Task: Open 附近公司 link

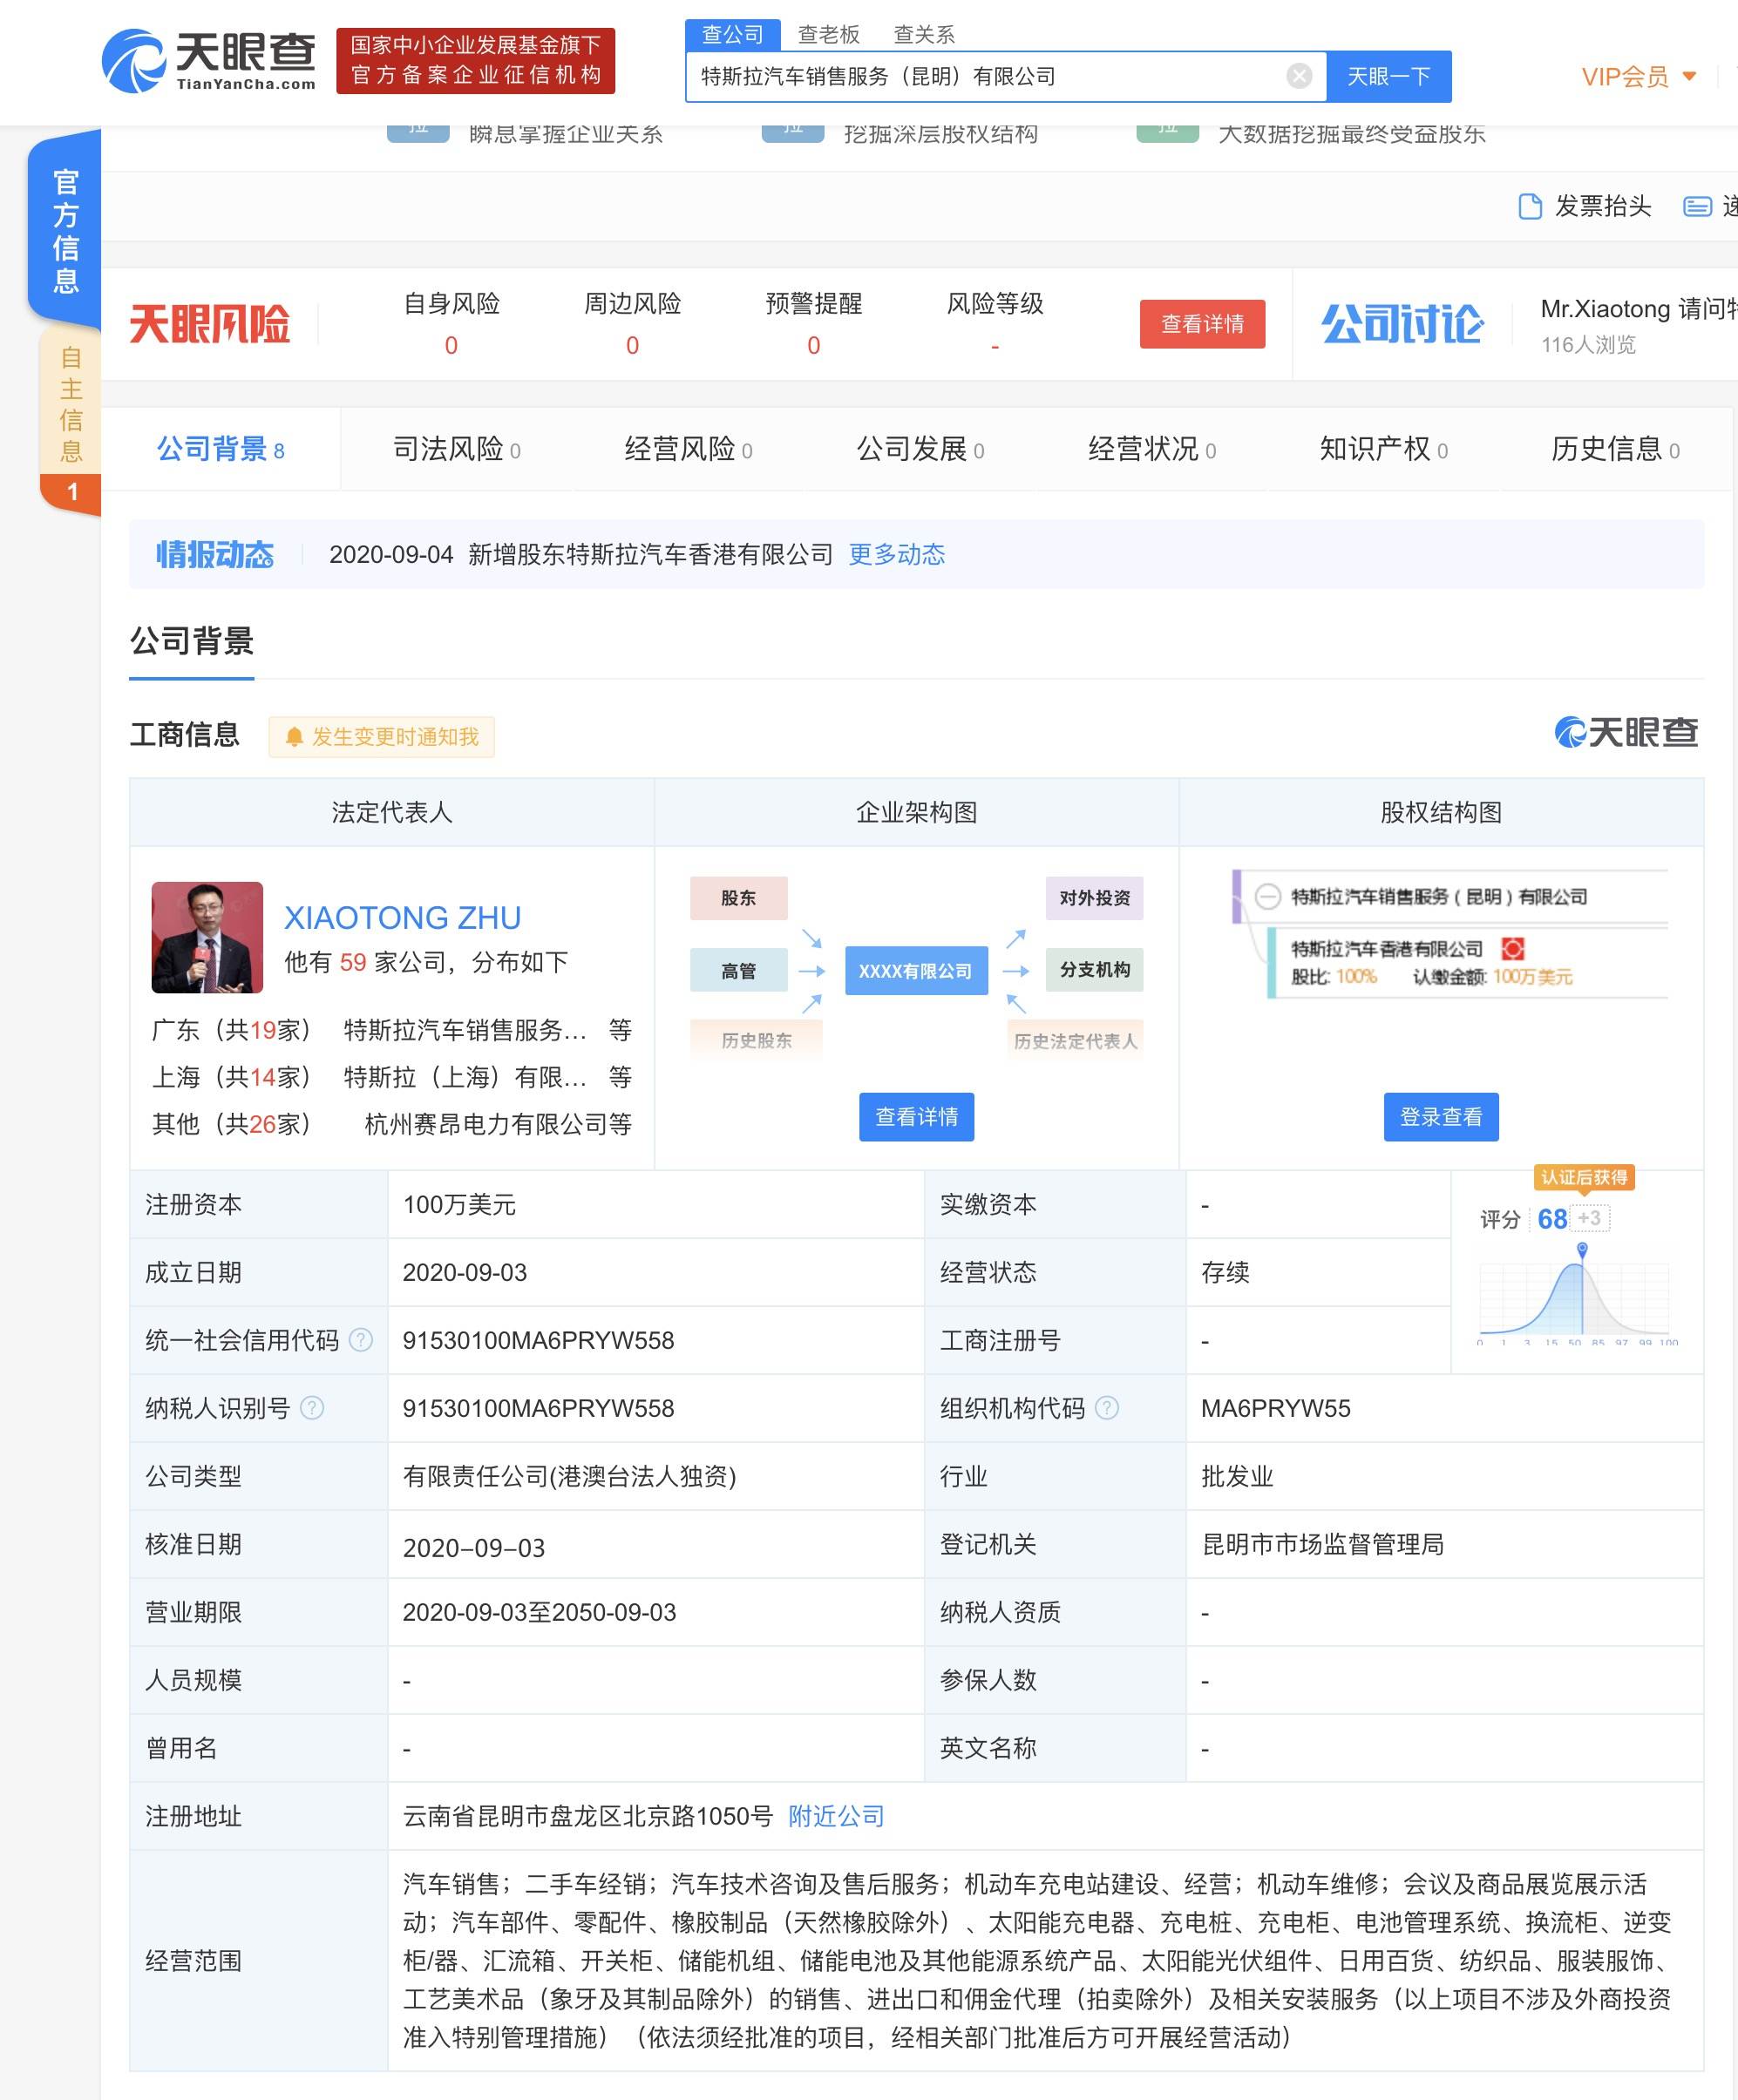Action: [x=836, y=1816]
